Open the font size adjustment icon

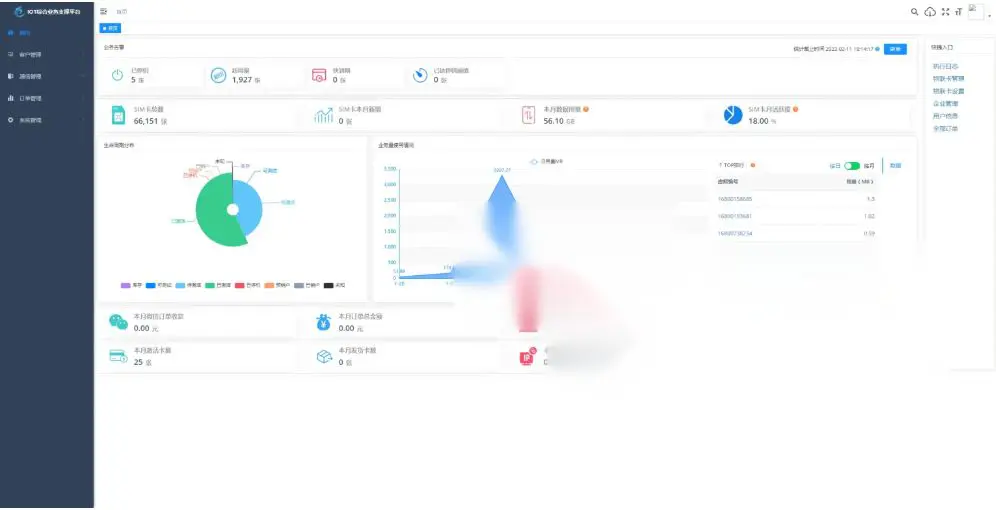[x=958, y=11]
